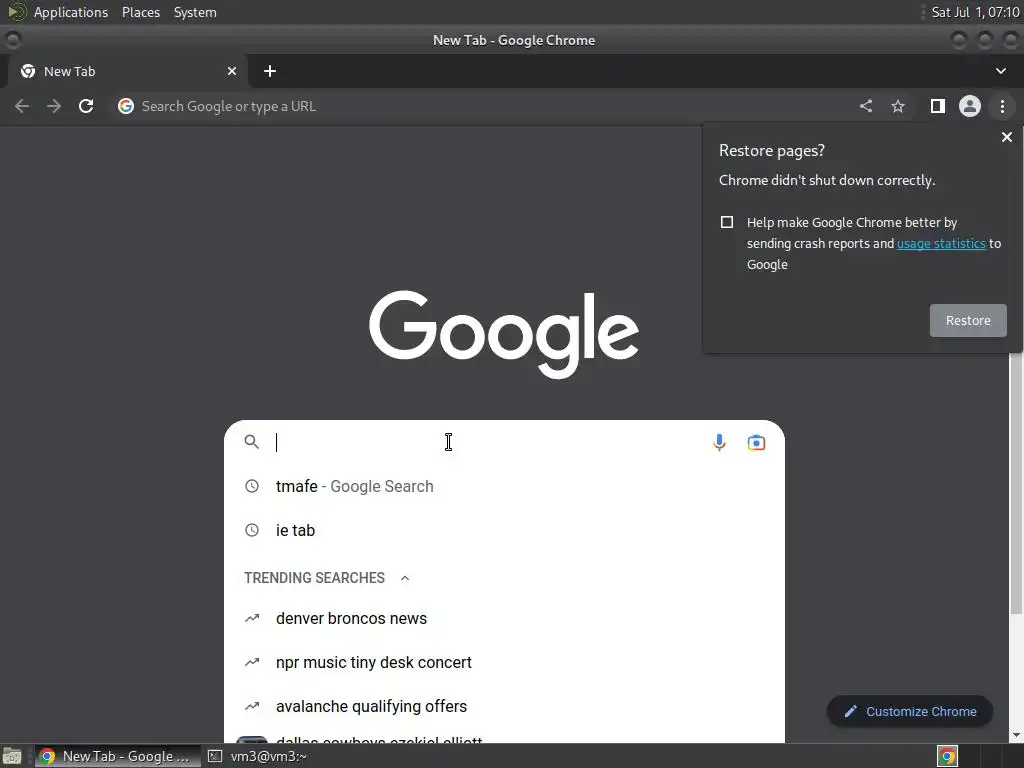Dismiss the Restore pages popup

tap(1007, 137)
